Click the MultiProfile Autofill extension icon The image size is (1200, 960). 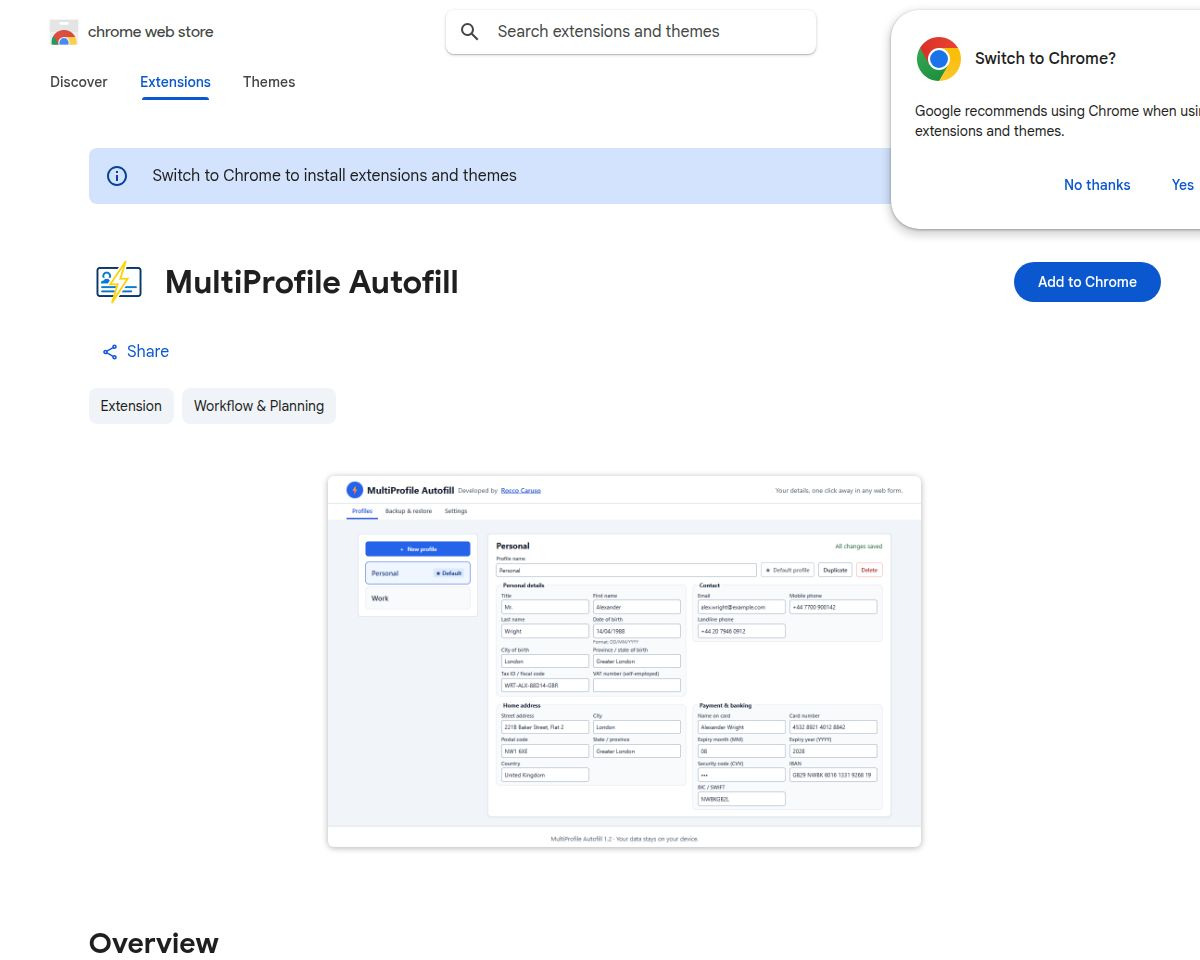click(x=119, y=282)
